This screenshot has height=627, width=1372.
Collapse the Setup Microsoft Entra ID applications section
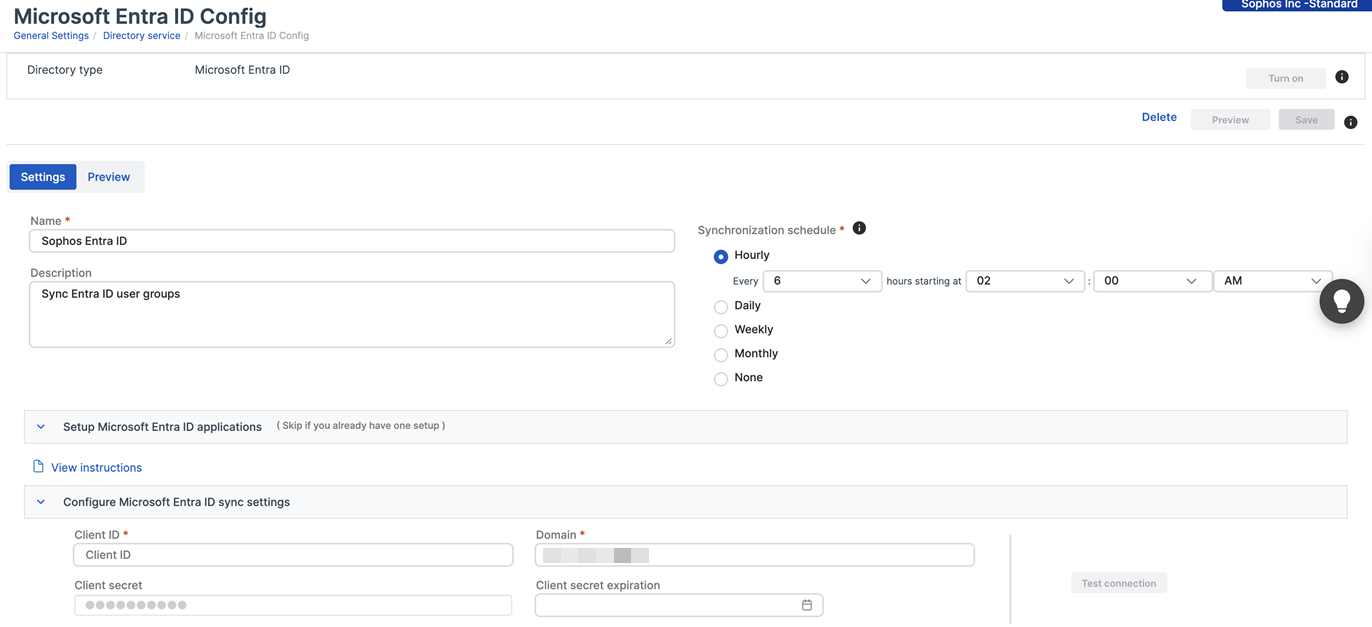(40, 426)
